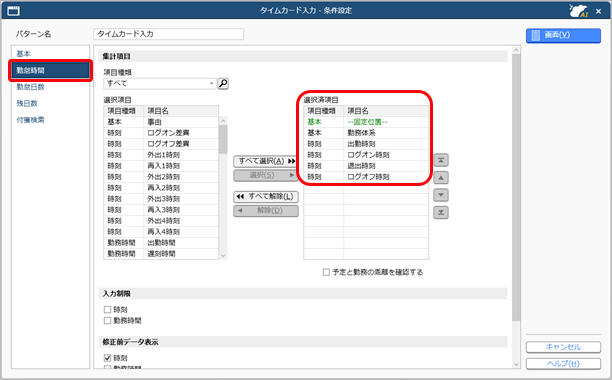Screen dimensions: 612x380
Task: Click the main panel scroll-down arrow
Action: pyautogui.click(x=516, y=364)
